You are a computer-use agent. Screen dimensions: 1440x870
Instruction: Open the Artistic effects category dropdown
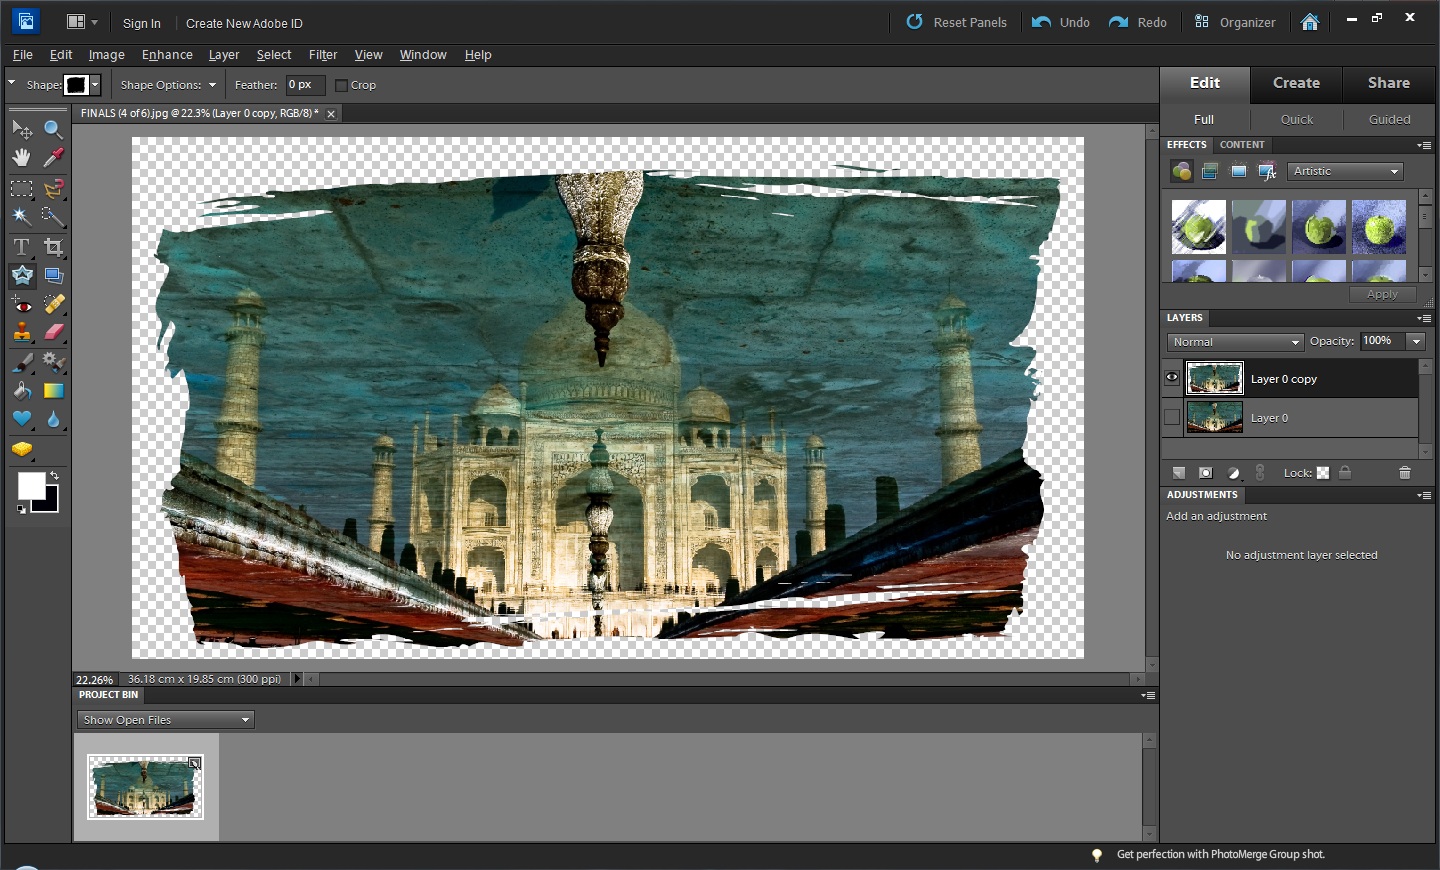point(1345,172)
